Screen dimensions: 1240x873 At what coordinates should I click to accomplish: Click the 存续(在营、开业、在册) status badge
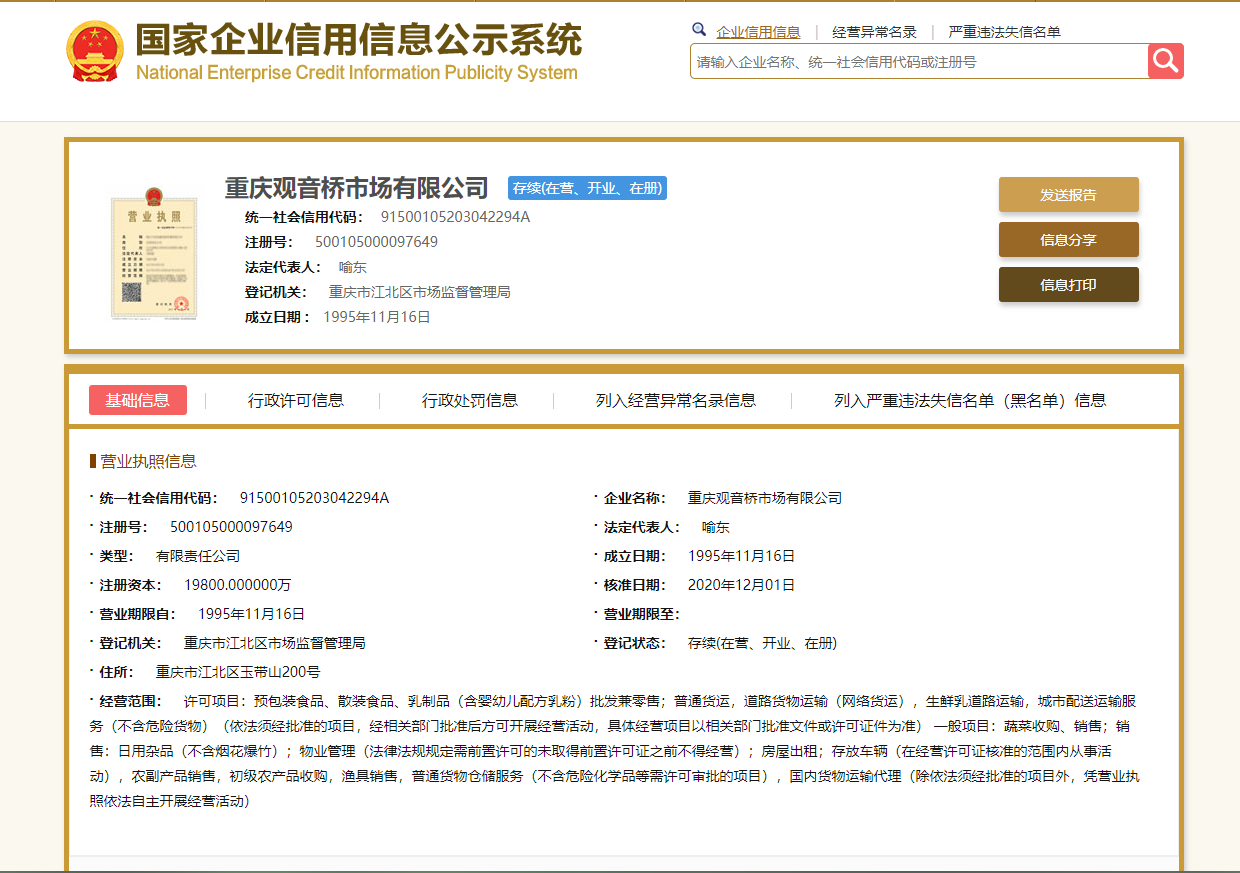[587, 188]
